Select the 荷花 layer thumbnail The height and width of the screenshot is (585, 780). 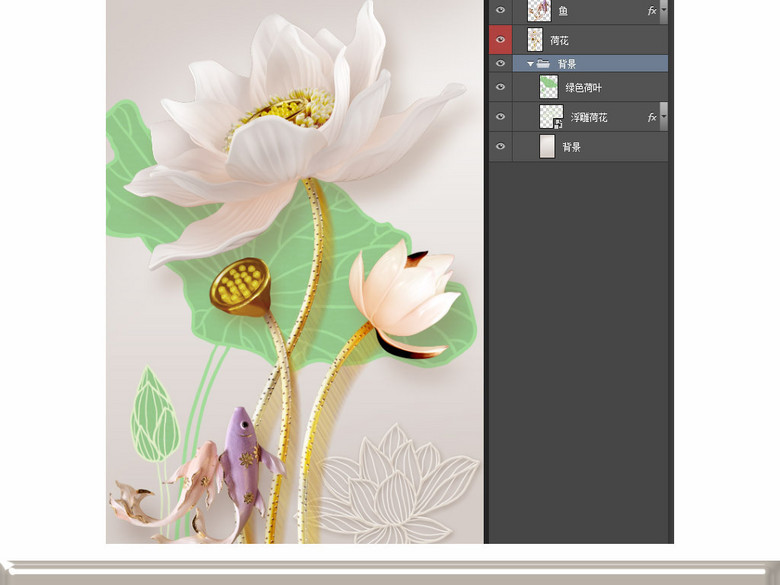535,40
